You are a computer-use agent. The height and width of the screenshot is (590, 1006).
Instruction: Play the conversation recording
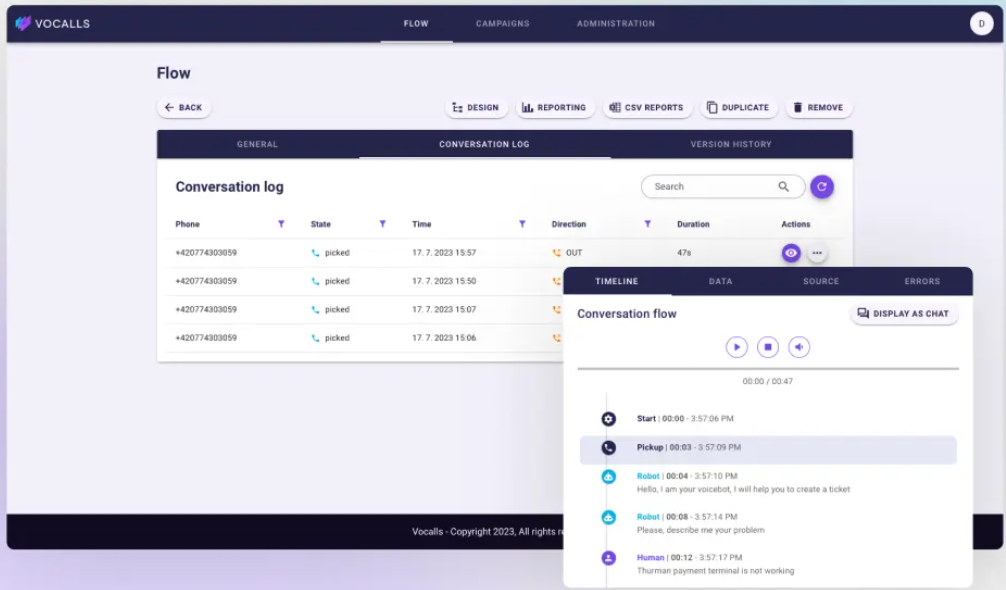pyautogui.click(x=736, y=347)
